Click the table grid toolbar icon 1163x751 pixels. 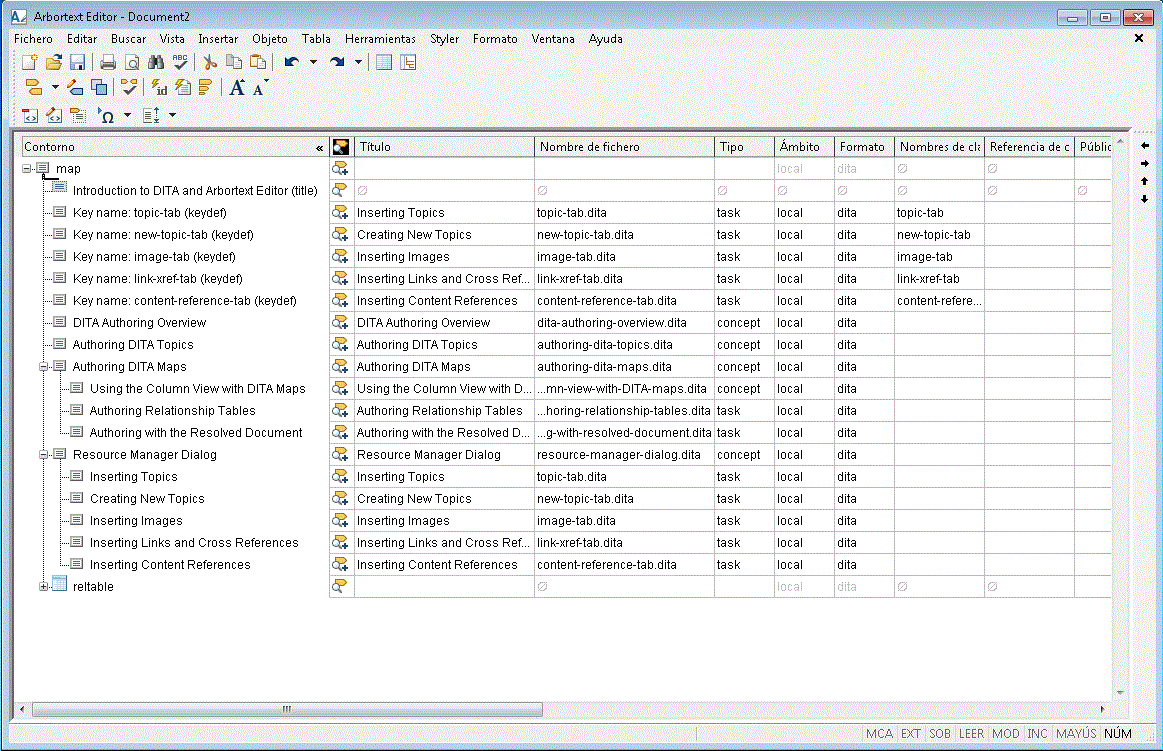(383, 62)
